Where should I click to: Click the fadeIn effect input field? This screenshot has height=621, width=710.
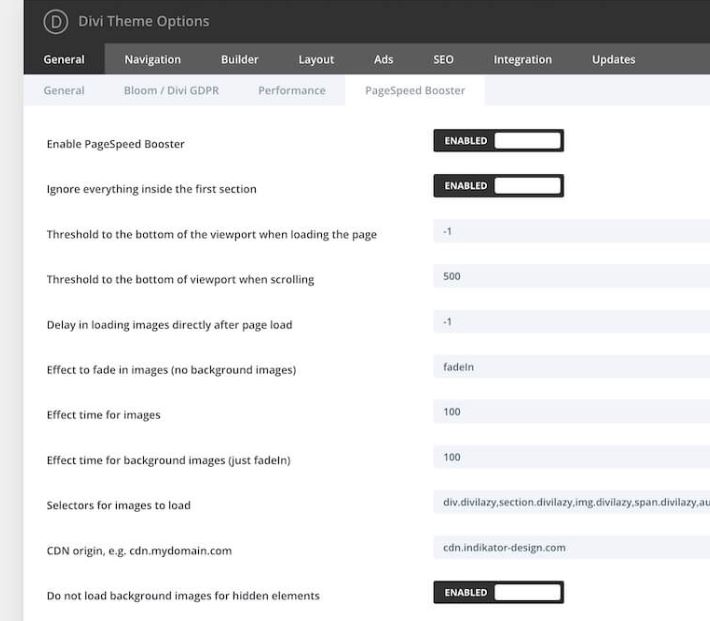[x=571, y=367]
